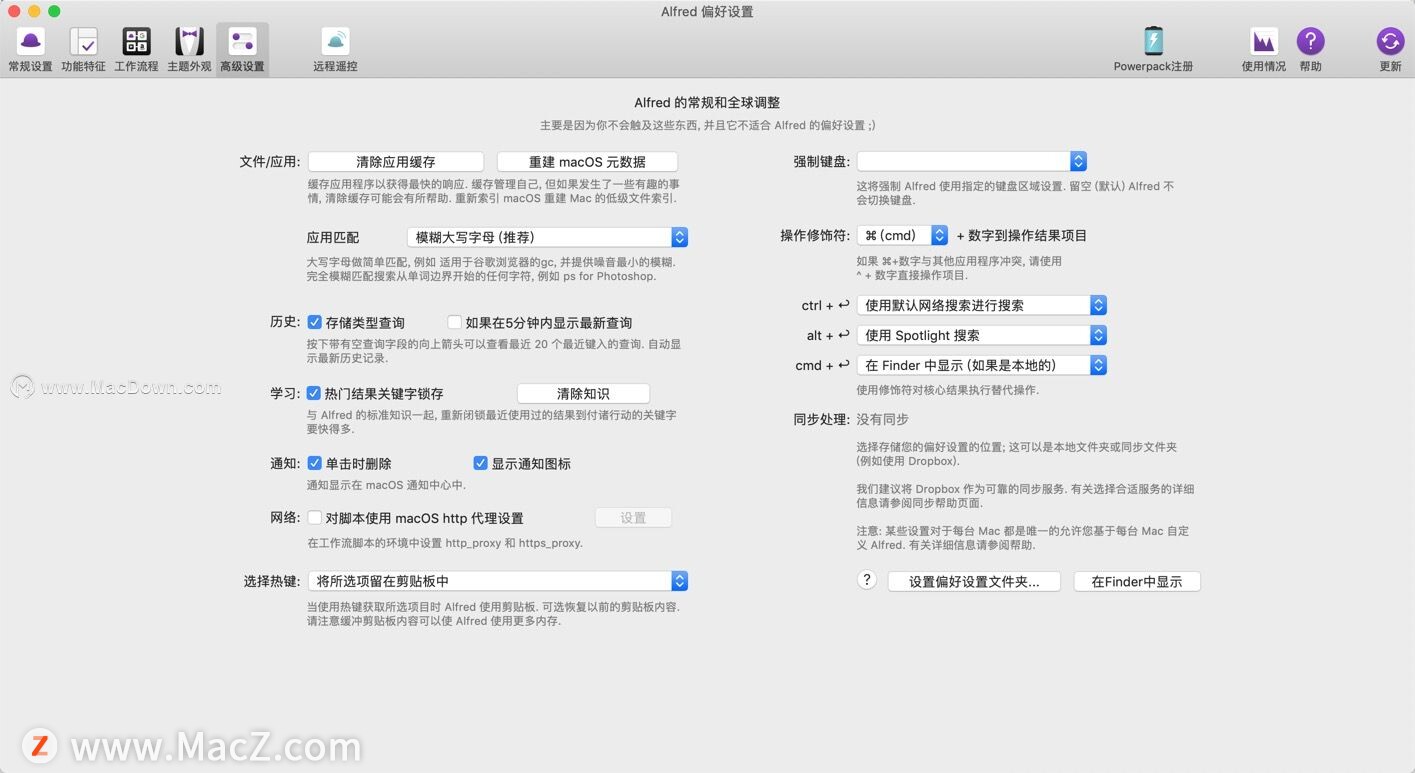This screenshot has height=773, width=1415.
Task: Click the window title Alfred 偏好设置
Action: [x=707, y=12]
